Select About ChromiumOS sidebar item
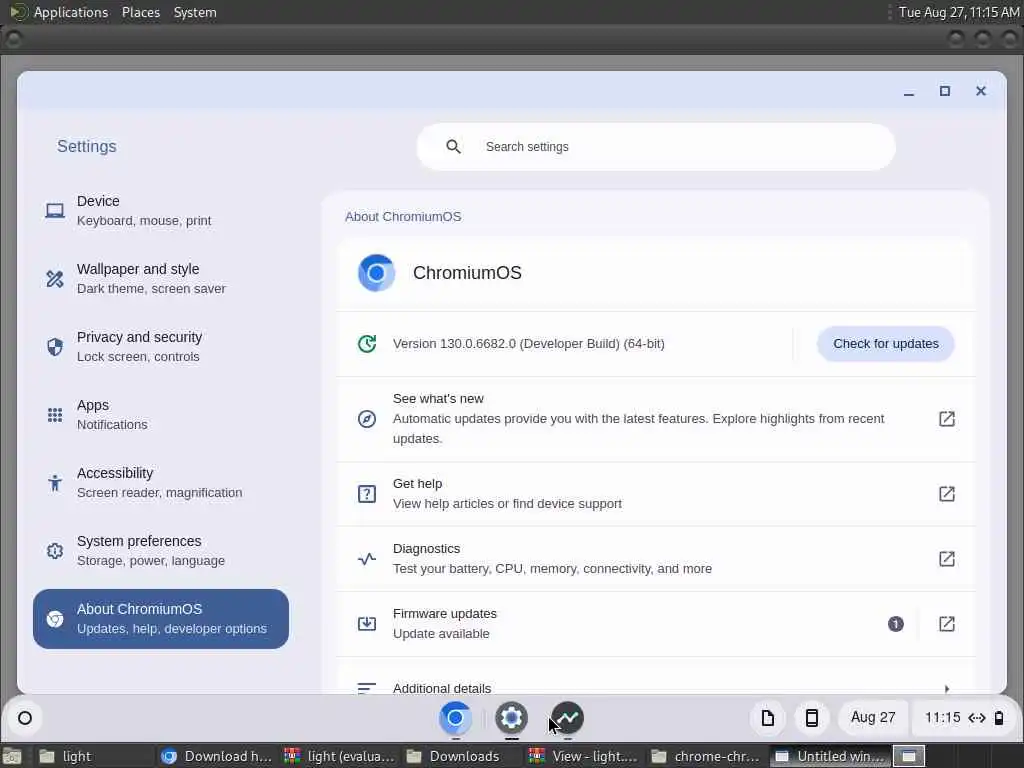This screenshot has width=1024, height=768. click(161, 619)
